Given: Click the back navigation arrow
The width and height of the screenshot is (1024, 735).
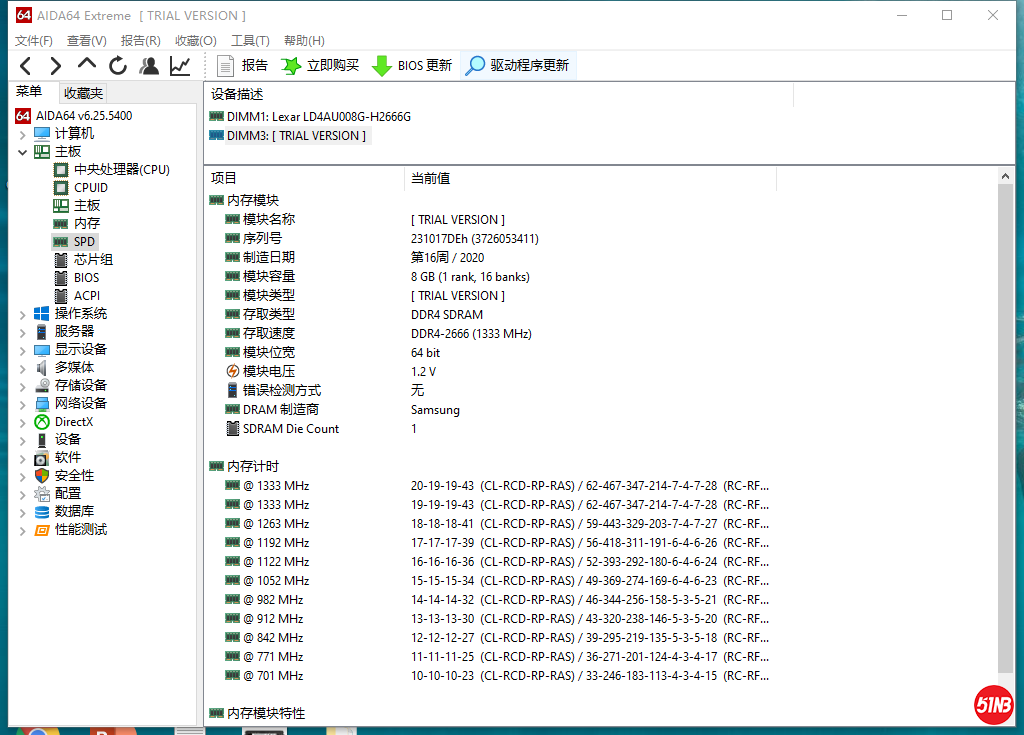Looking at the screenshot, I should coord(26,66).
